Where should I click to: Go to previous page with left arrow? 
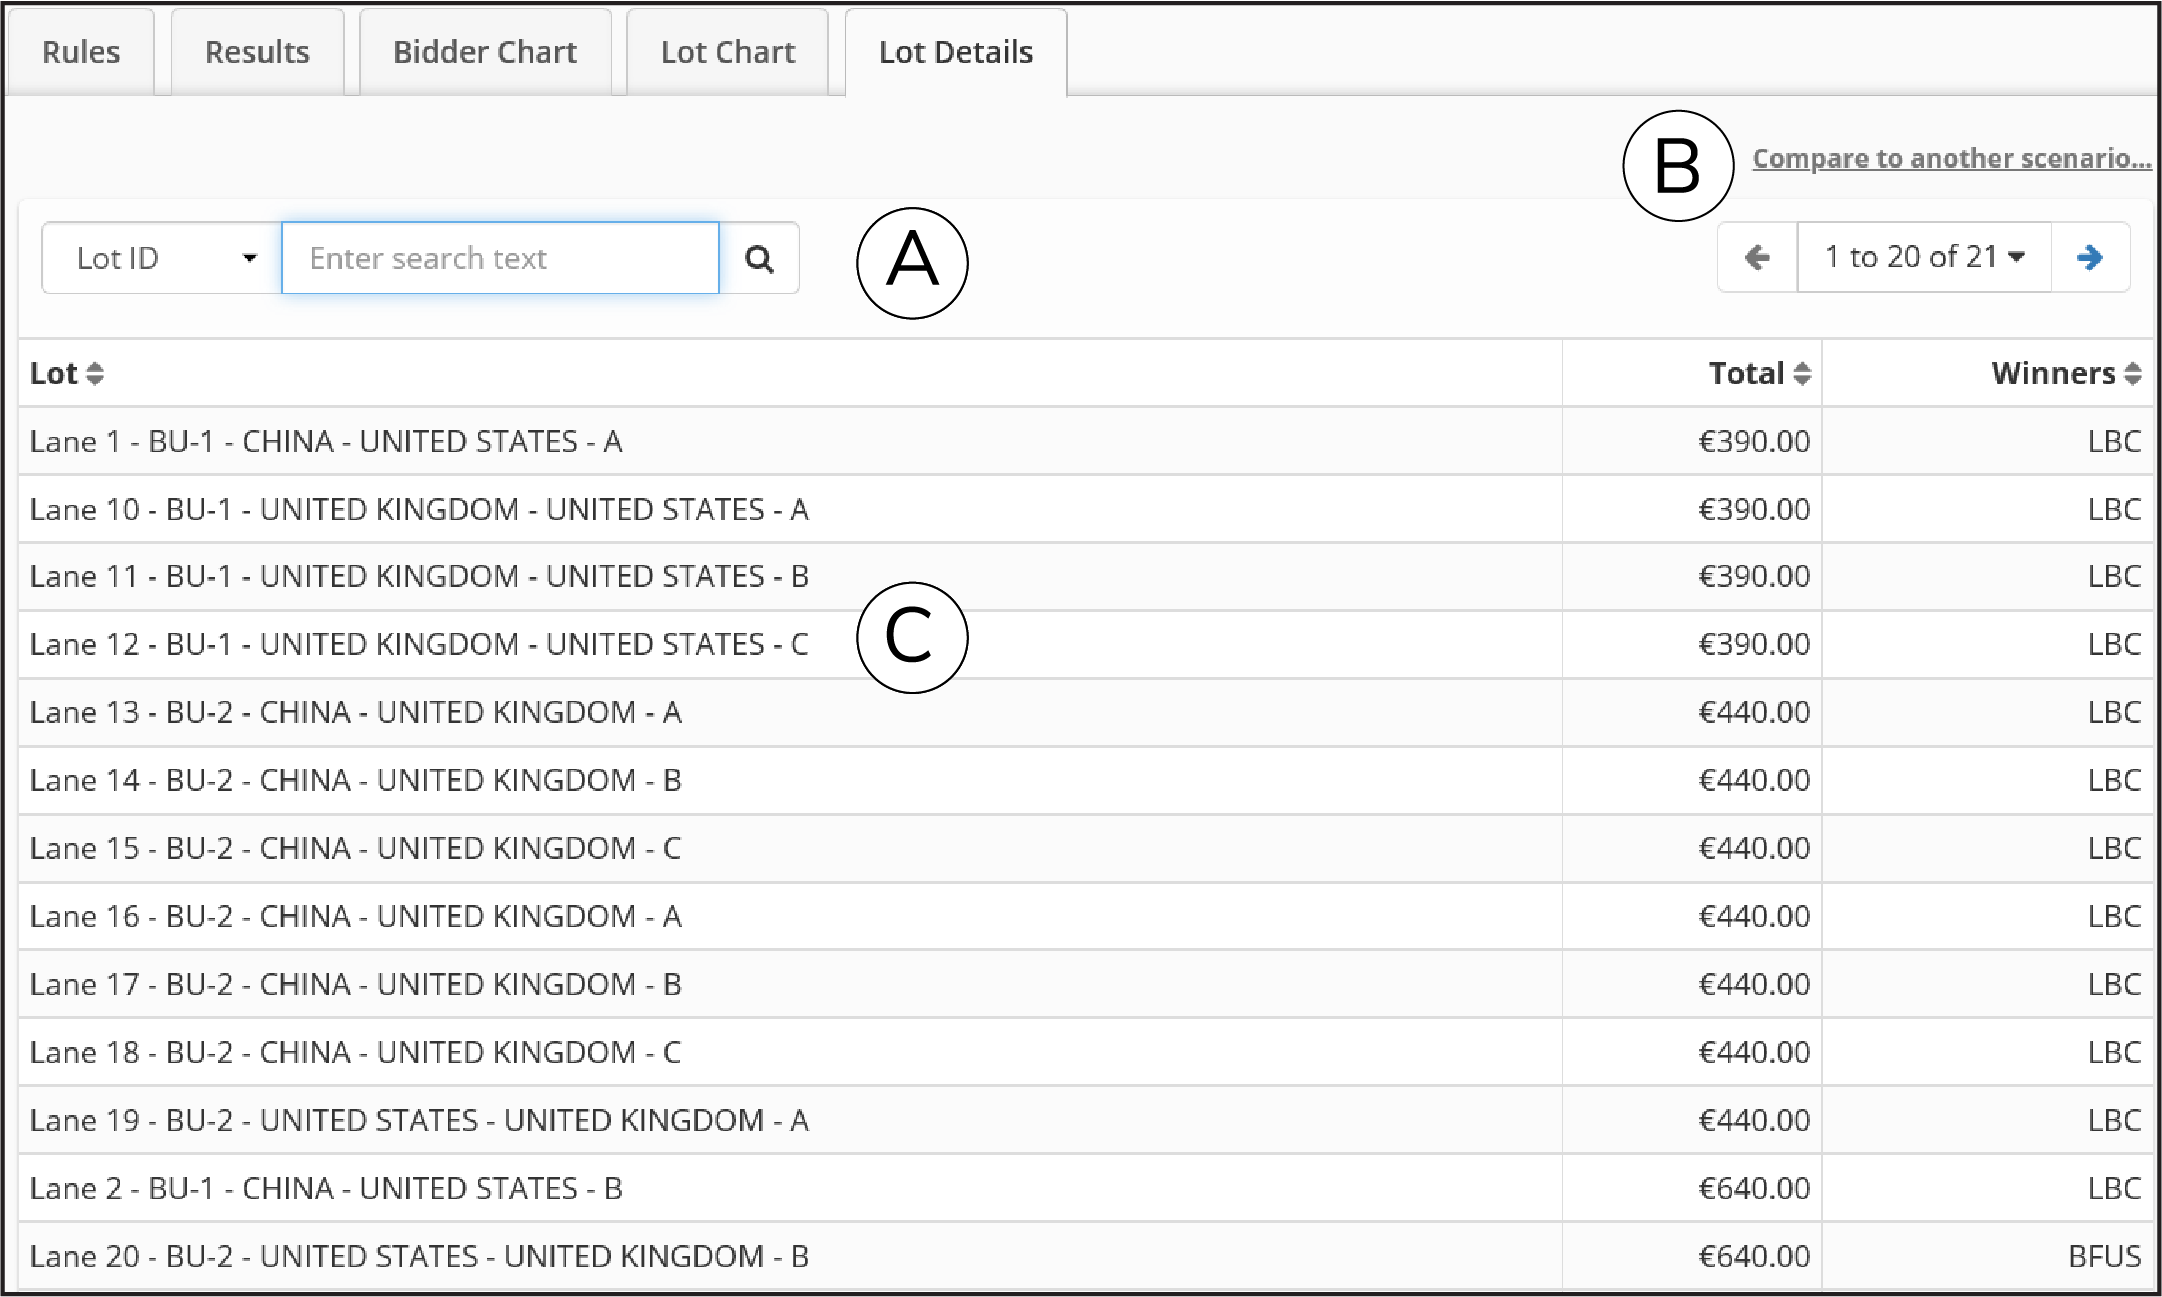tap(1757, 258)
